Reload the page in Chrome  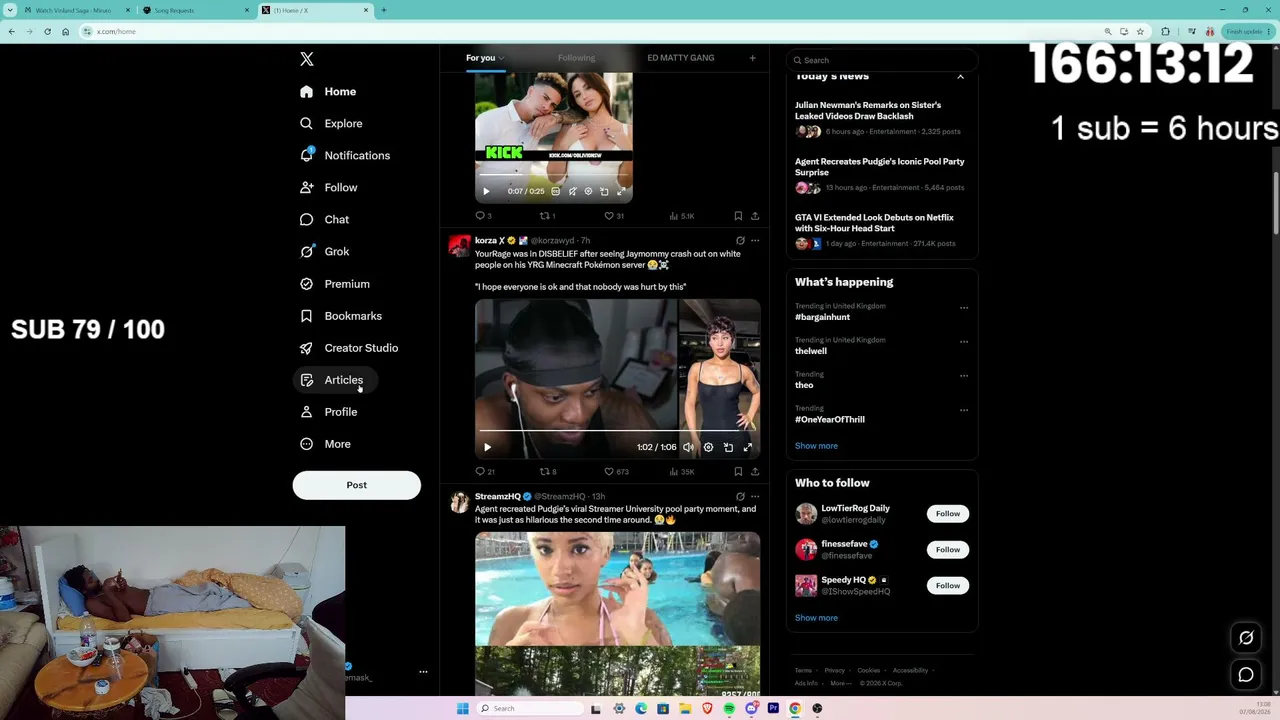pyautogui.click(x=47, y=31)
